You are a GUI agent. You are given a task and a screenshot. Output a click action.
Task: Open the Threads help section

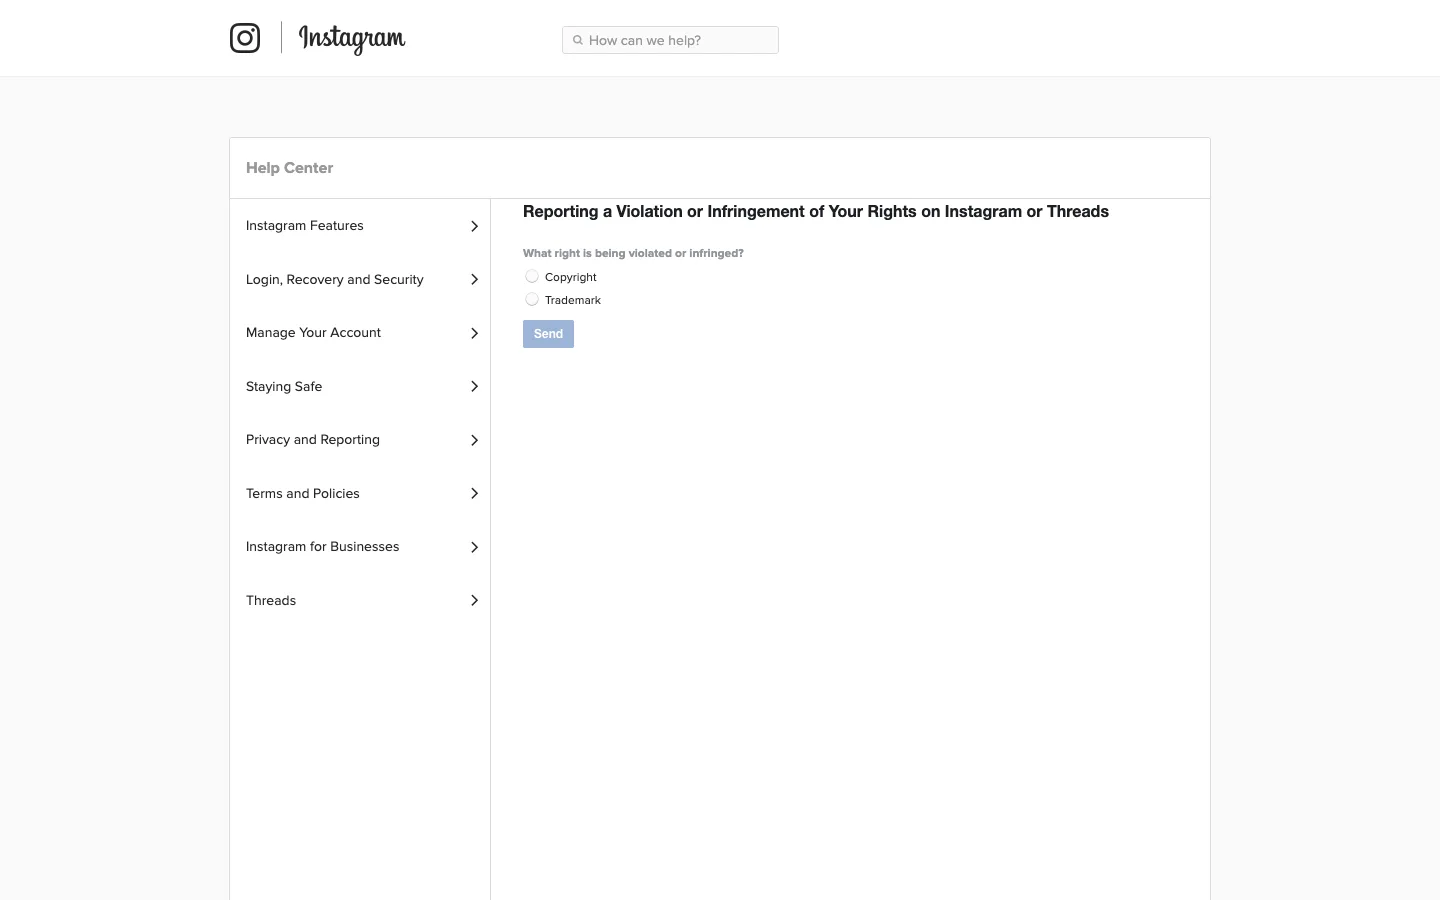click(360, 600)
